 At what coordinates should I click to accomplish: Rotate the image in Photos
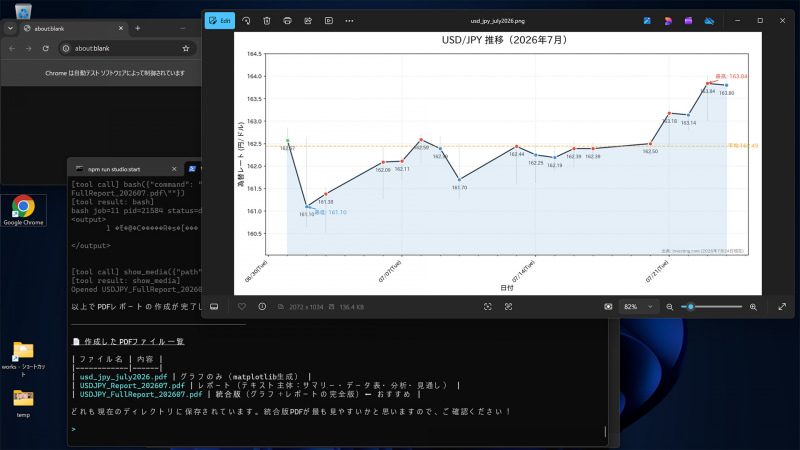tap(246, 21)
